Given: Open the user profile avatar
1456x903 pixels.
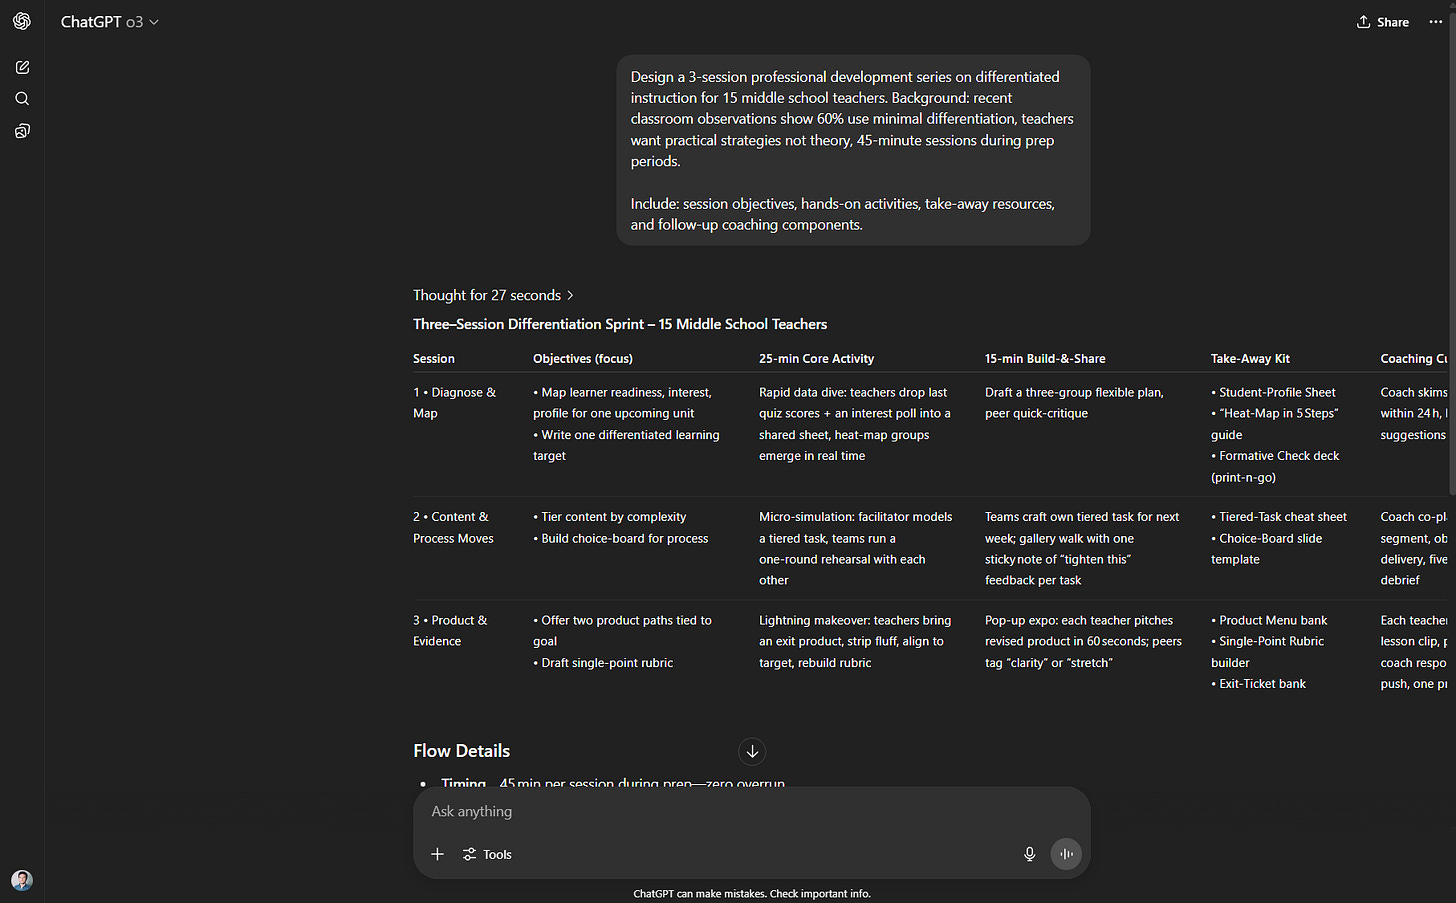Looking at the screenshot, I should point(22,880).
